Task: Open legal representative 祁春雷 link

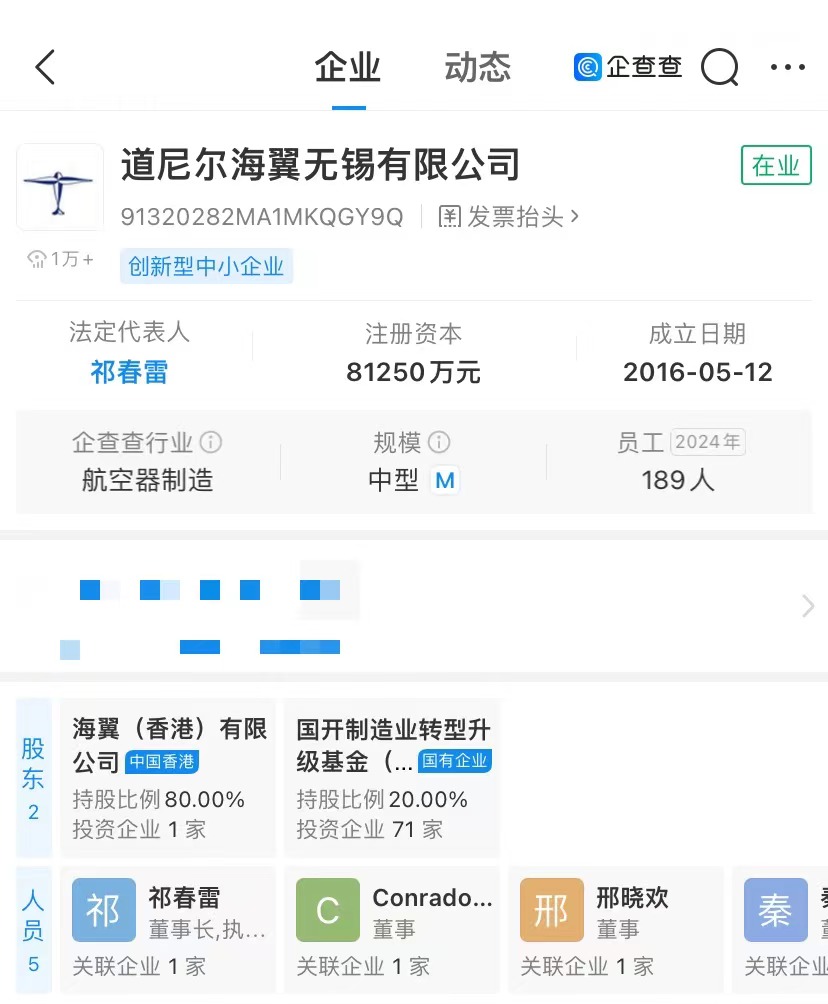Action: coord(129,372)
